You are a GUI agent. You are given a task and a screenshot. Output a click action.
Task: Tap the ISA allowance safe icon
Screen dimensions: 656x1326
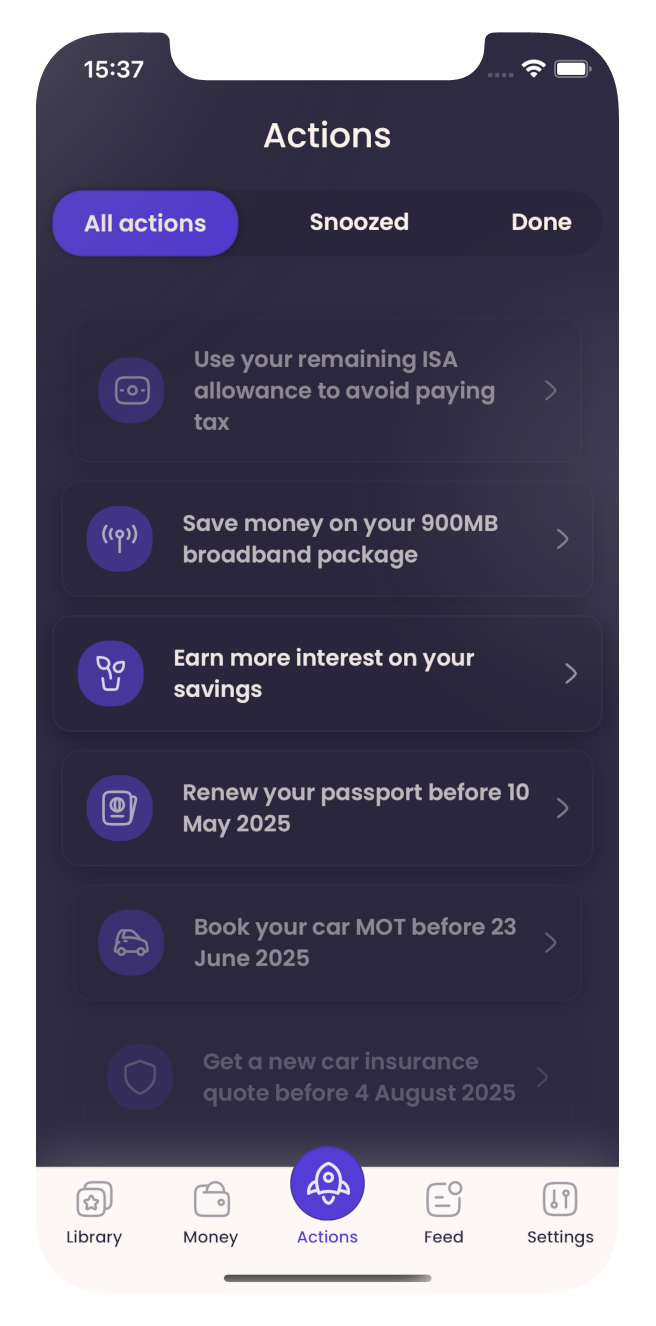point(131,390)
